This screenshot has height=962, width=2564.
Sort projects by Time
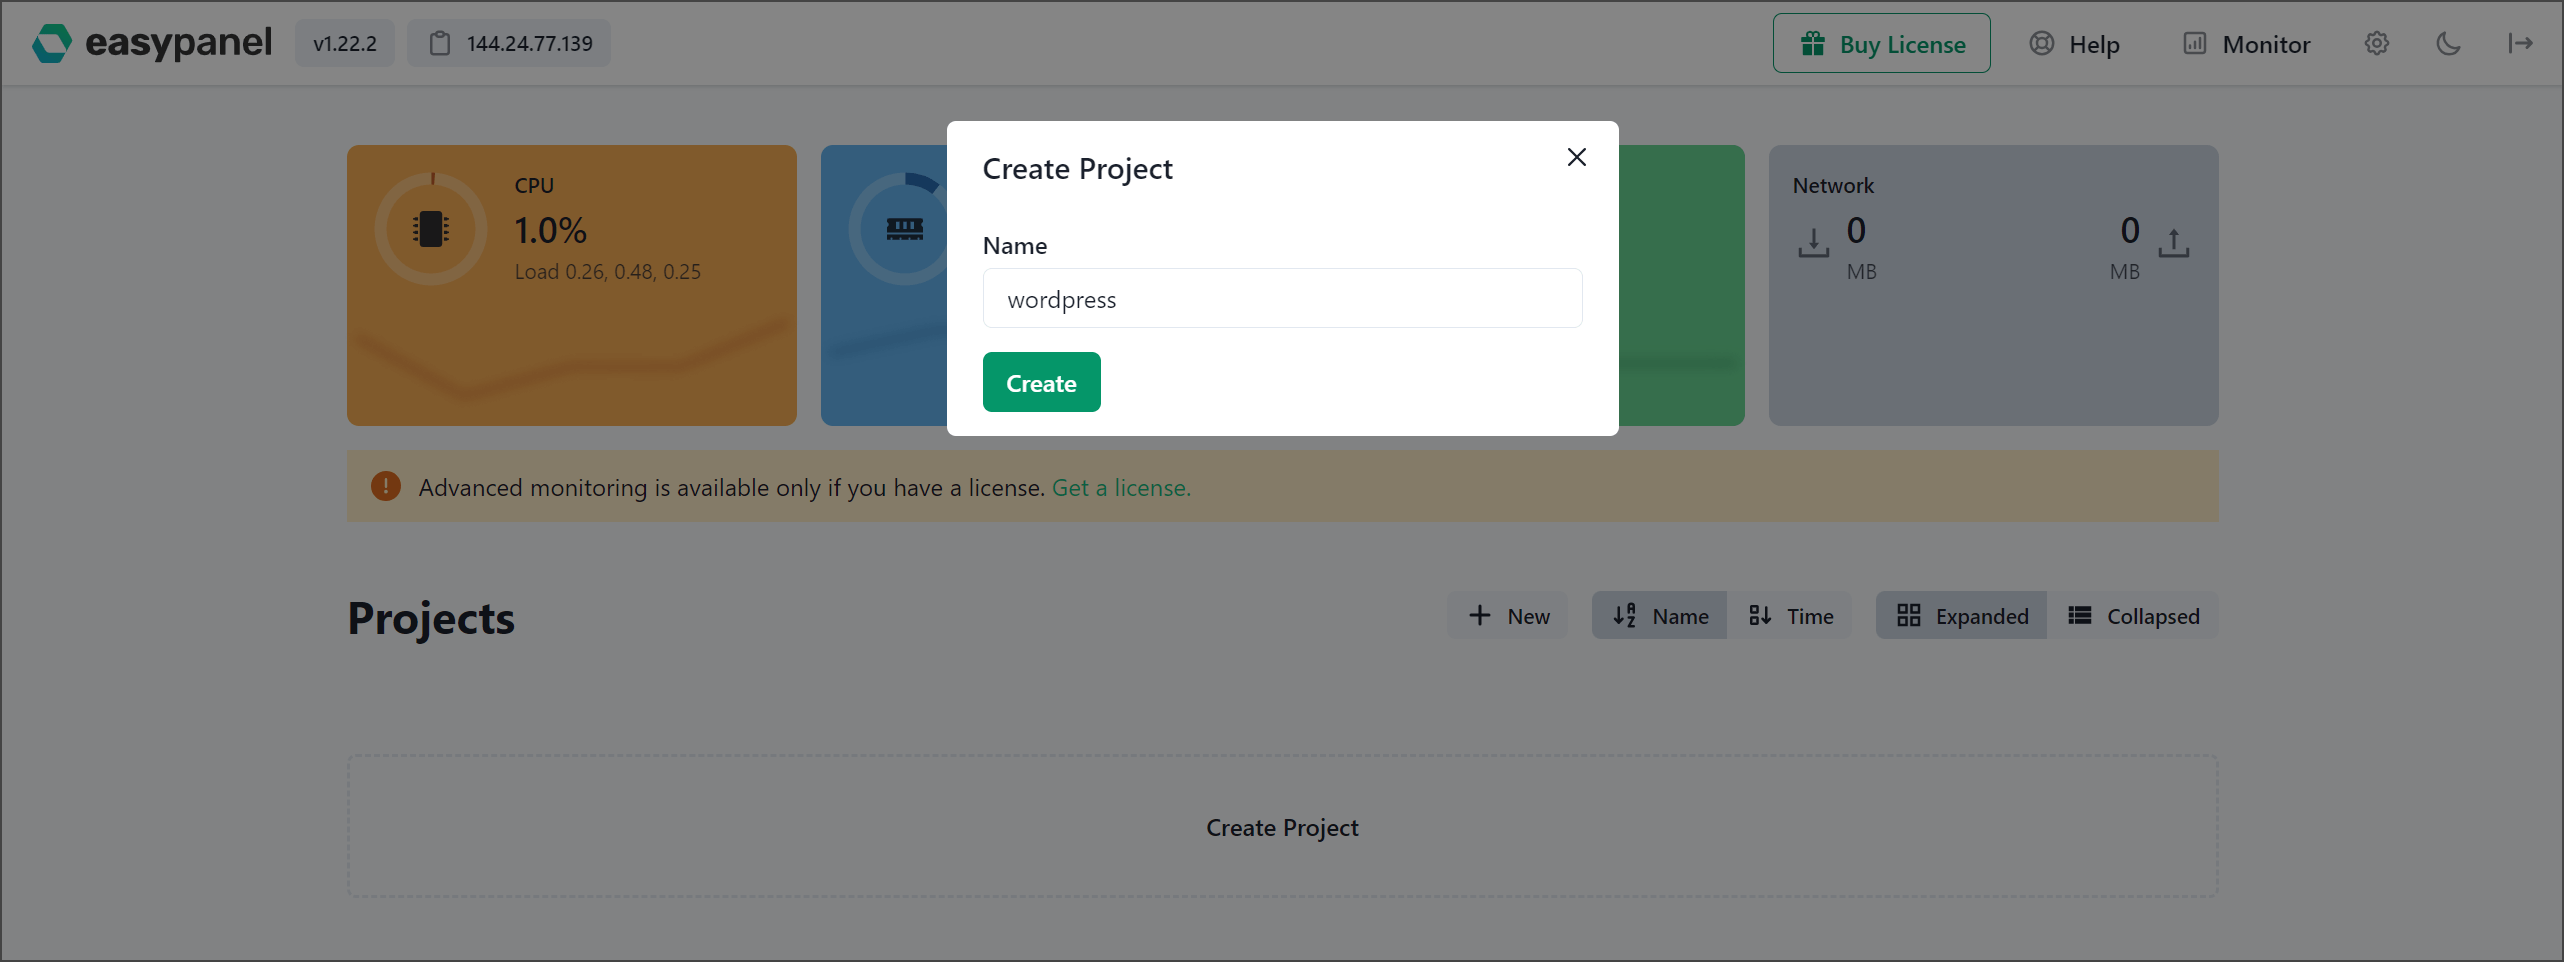[x=1790, y=615]
